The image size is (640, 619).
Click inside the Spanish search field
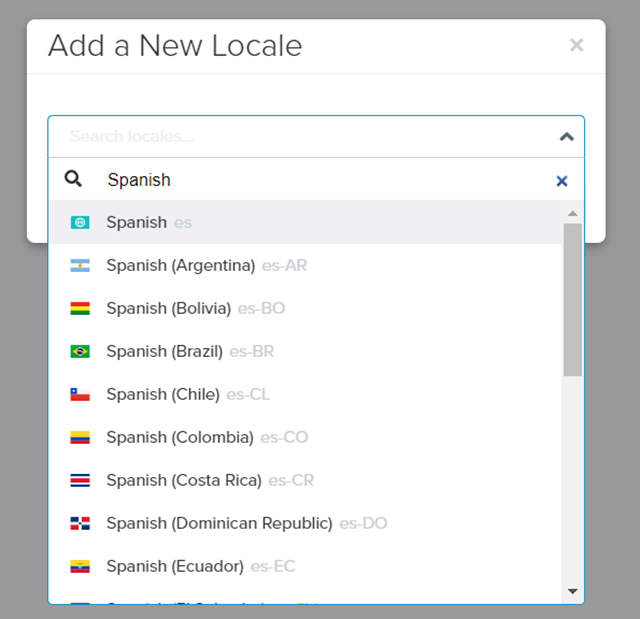point(320,180)
